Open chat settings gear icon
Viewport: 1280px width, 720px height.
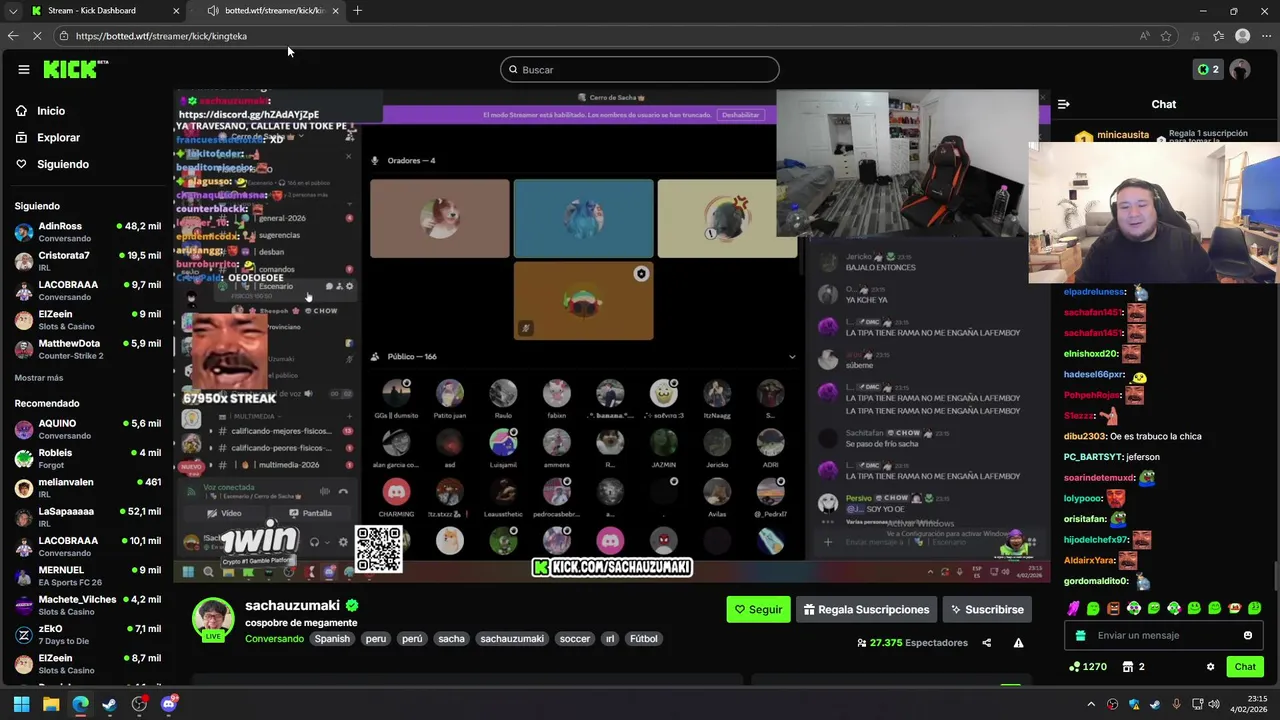(1210, 667)
